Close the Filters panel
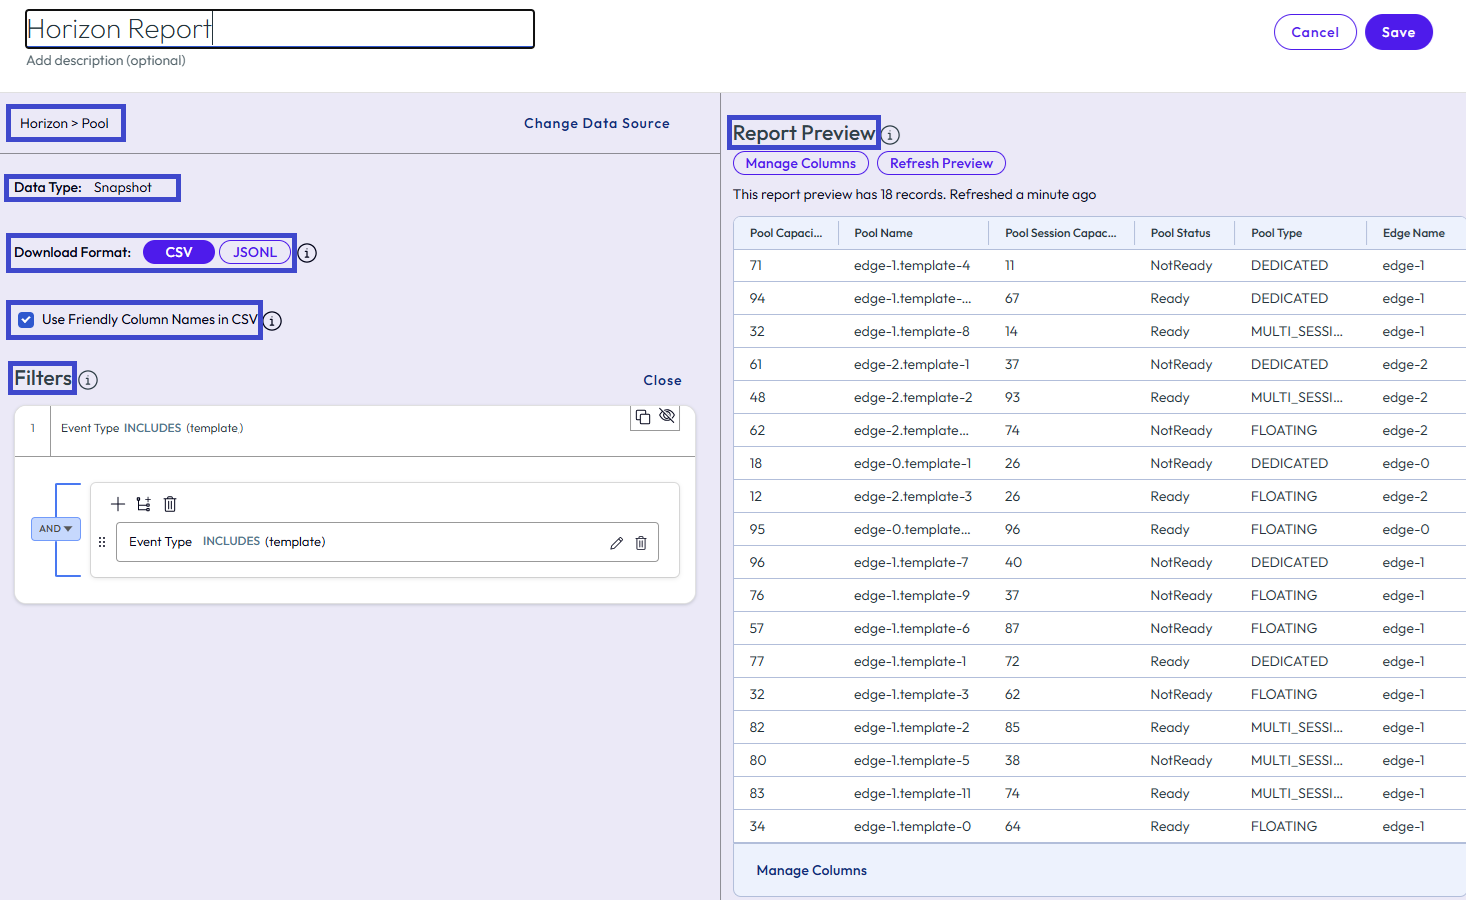The image size is (1466, 900). (662, 380)
